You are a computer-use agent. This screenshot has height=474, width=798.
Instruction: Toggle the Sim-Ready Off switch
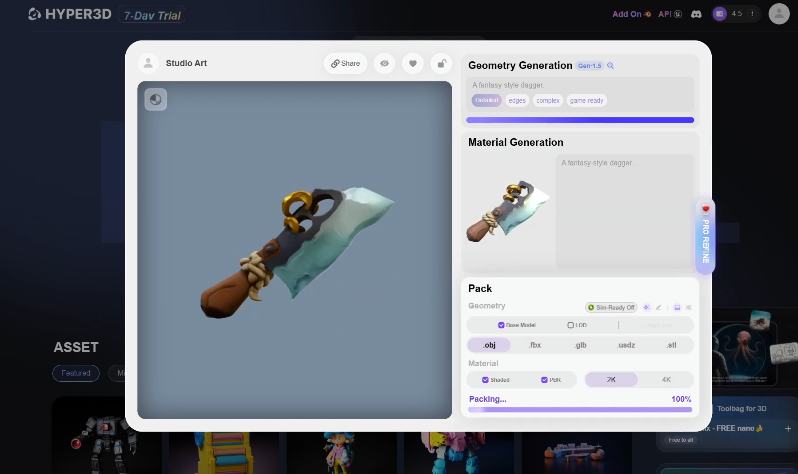(x=611, y=308)
